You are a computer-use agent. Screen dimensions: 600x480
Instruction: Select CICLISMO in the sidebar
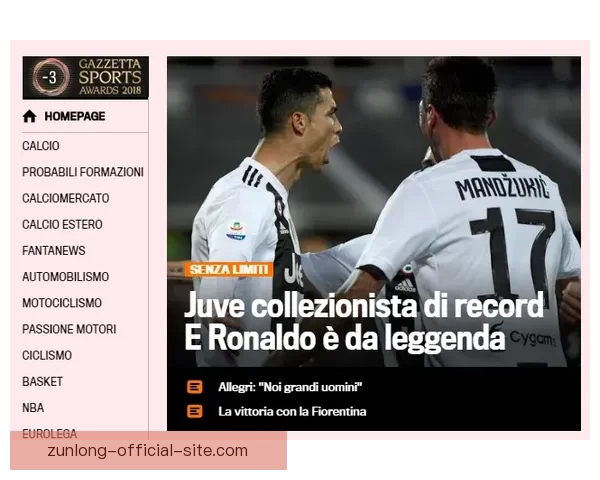[47, 356]
